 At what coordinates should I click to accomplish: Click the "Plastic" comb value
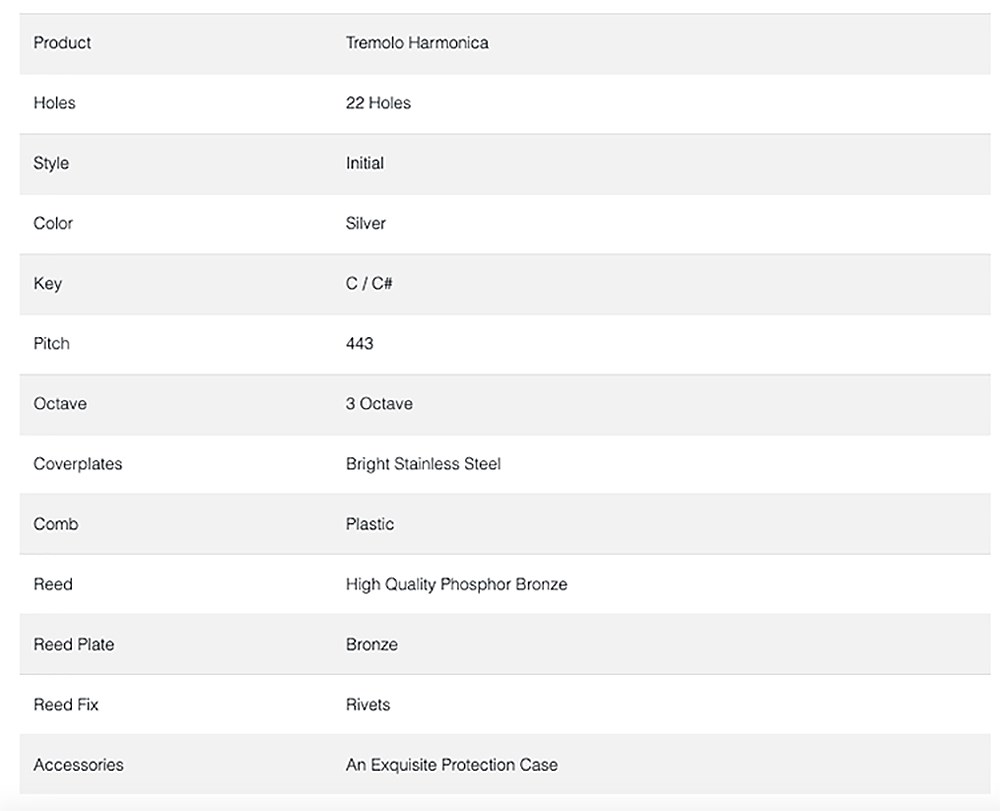[370, 524]
